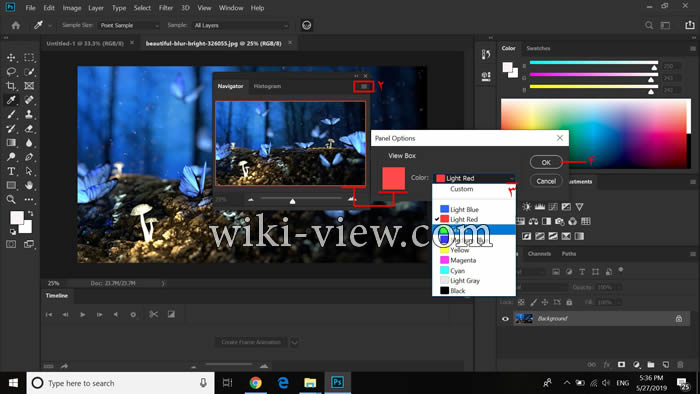Screen dimensions: 700x394
Task: Select the Pen tool
Action: click(x=29, y=157)
